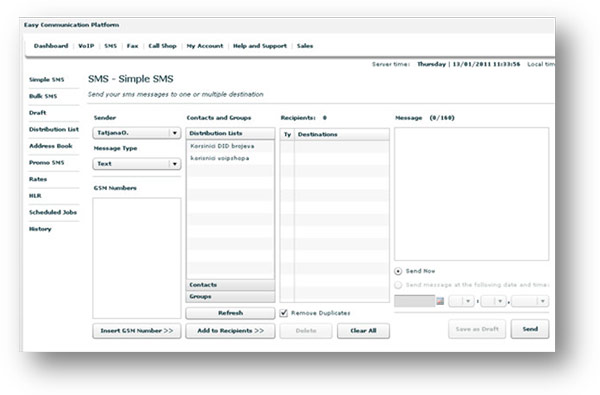Open the My Account menu item

point(205,46)
